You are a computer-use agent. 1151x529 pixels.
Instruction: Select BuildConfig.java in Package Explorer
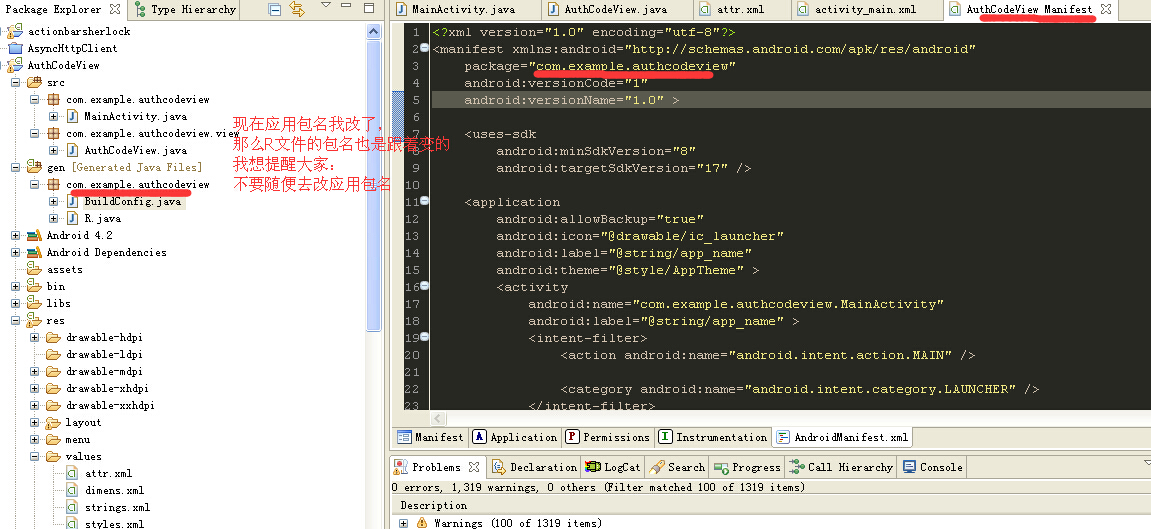132,202
